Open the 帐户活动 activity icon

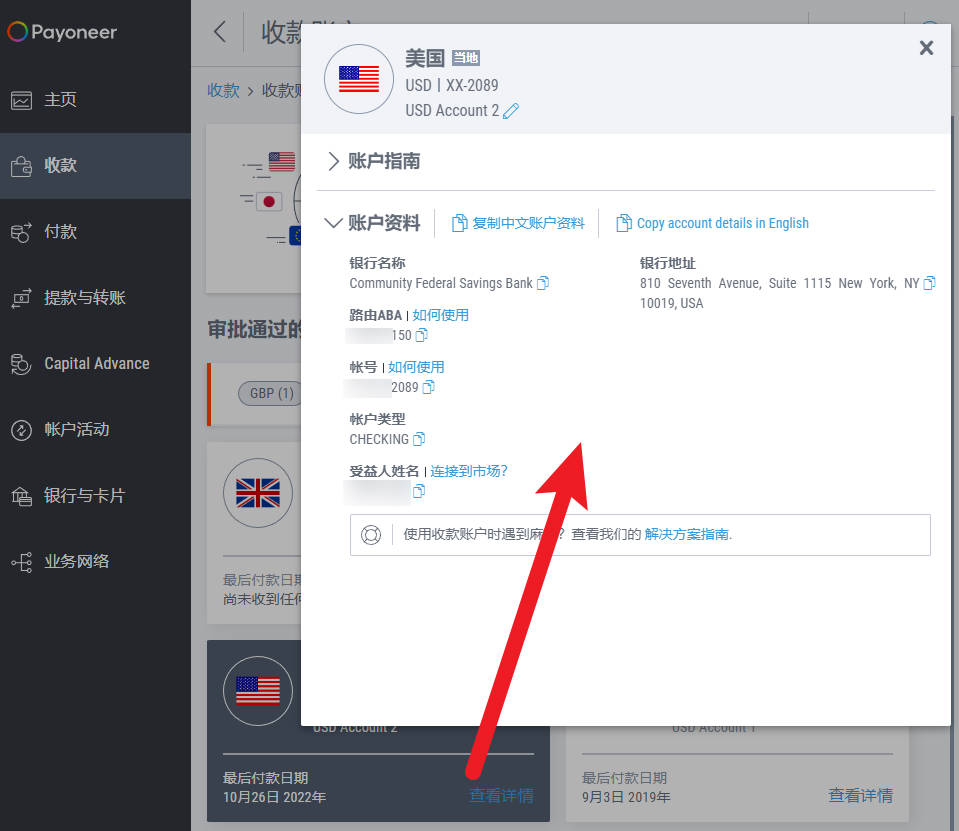coord(21,430)
